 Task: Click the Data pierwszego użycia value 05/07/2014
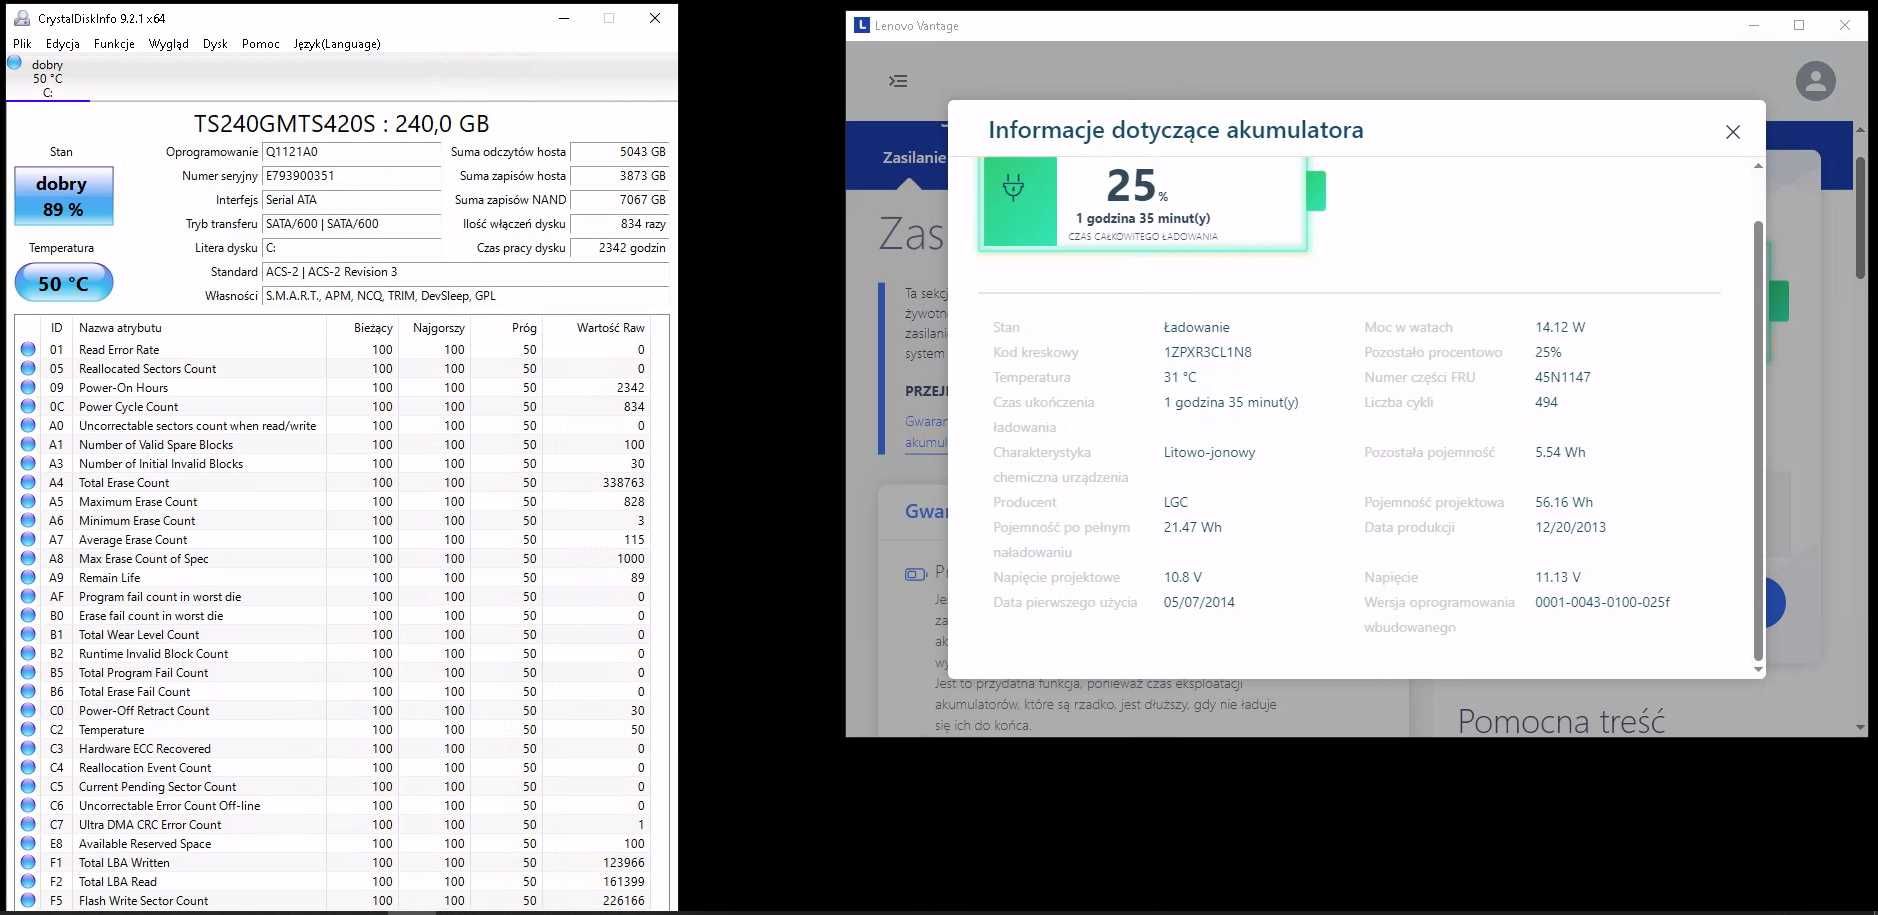[x=1199, y=602]
